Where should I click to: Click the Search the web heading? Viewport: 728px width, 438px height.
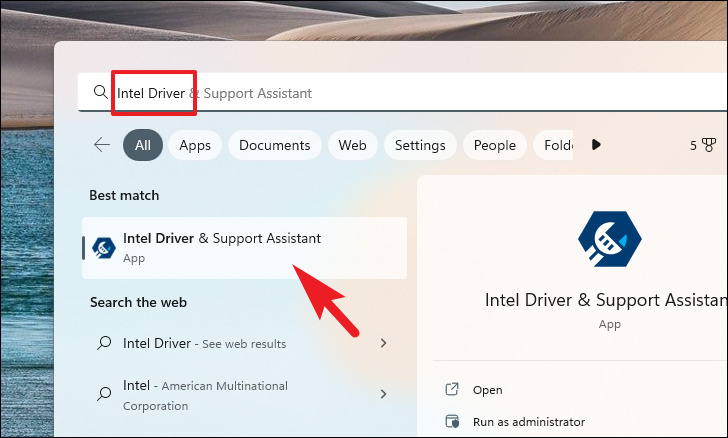click(x=138, y=302)
